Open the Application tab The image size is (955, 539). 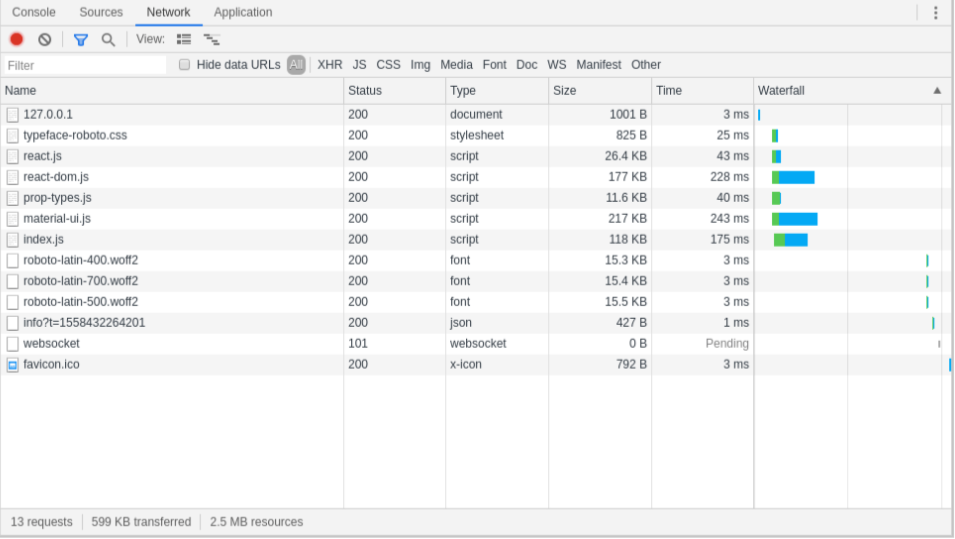pos(243,12)
